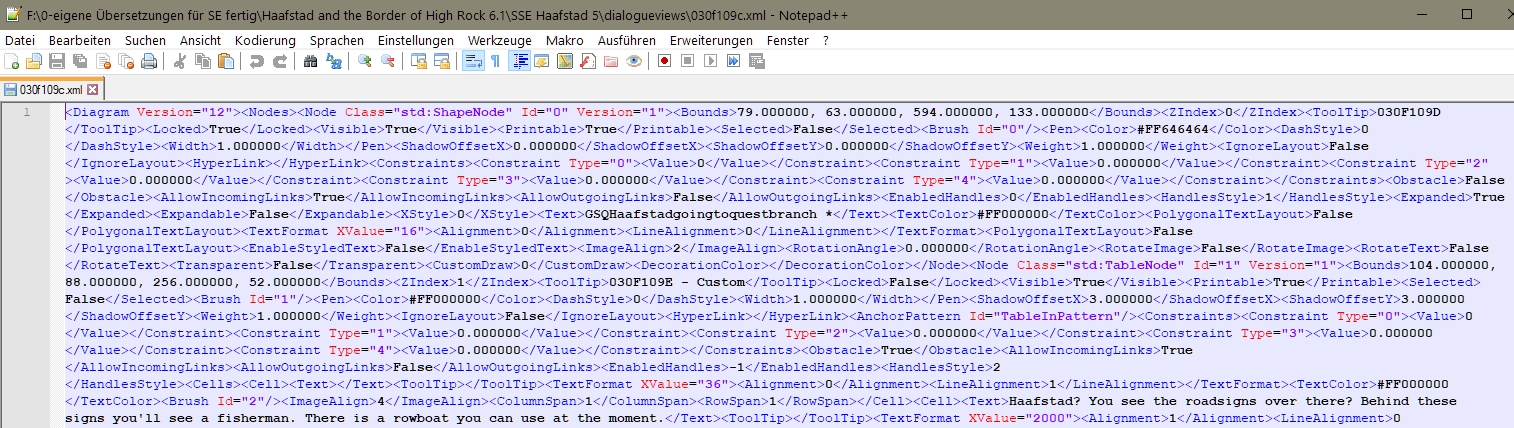Click the Print icon in toolbar
Image resolution: width=1514 pixels, height=428 pixels.
[x=149, y=61]
